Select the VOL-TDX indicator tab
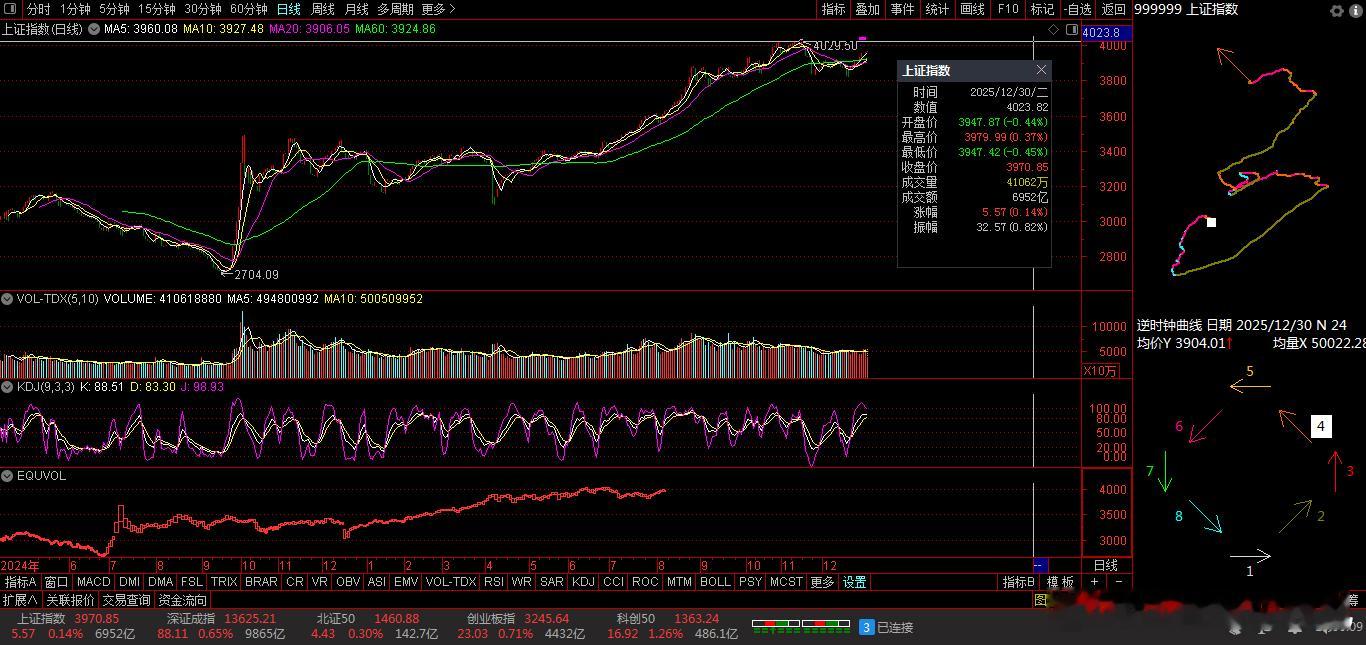This screenshot has height=645, width=1366. coord(451,582)
